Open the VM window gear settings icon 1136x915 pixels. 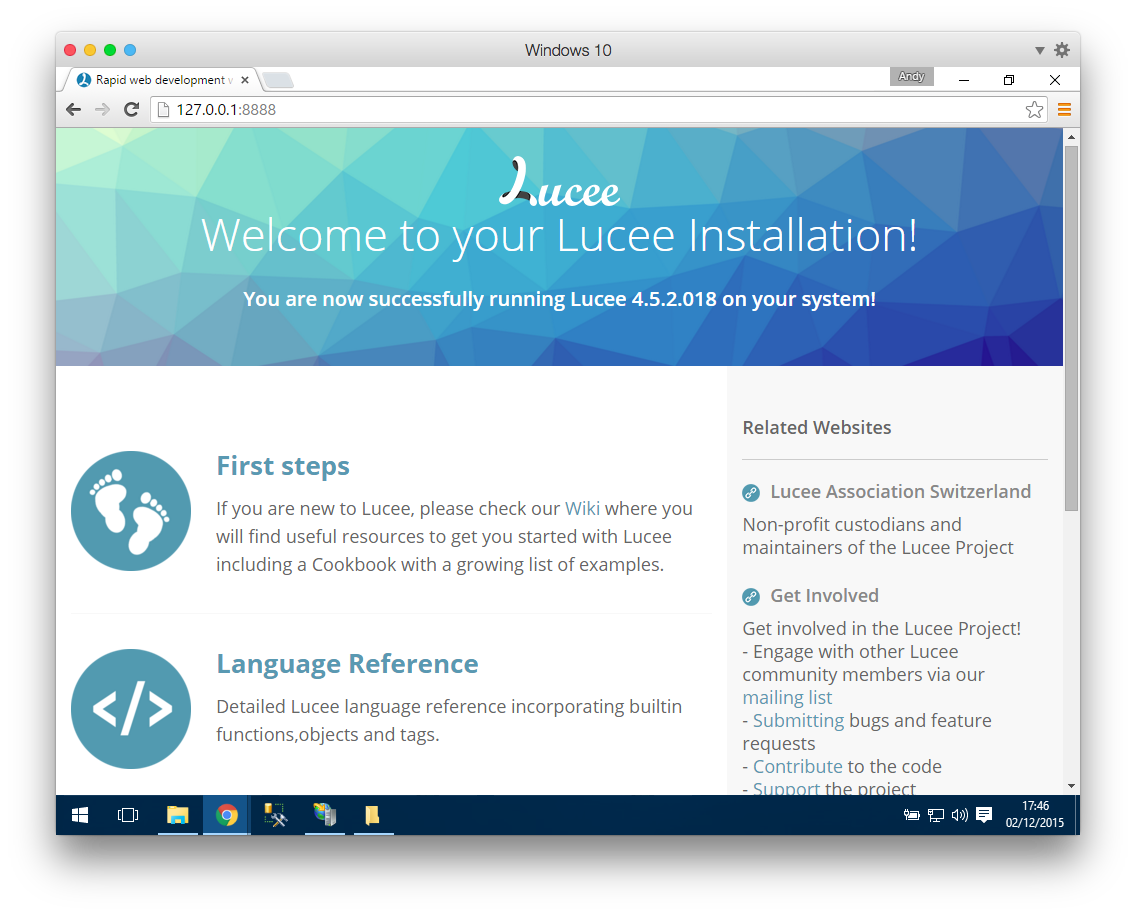click(1061, 50)
